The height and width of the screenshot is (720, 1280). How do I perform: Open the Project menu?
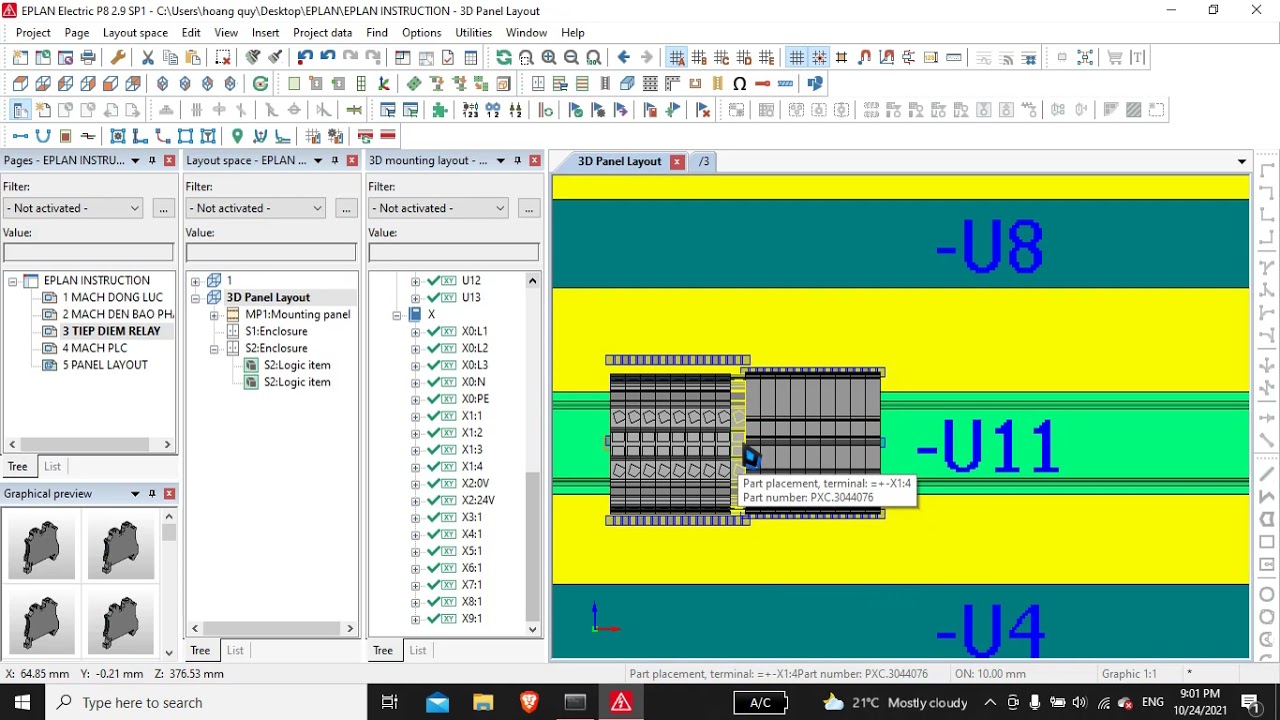click(33, 33)
